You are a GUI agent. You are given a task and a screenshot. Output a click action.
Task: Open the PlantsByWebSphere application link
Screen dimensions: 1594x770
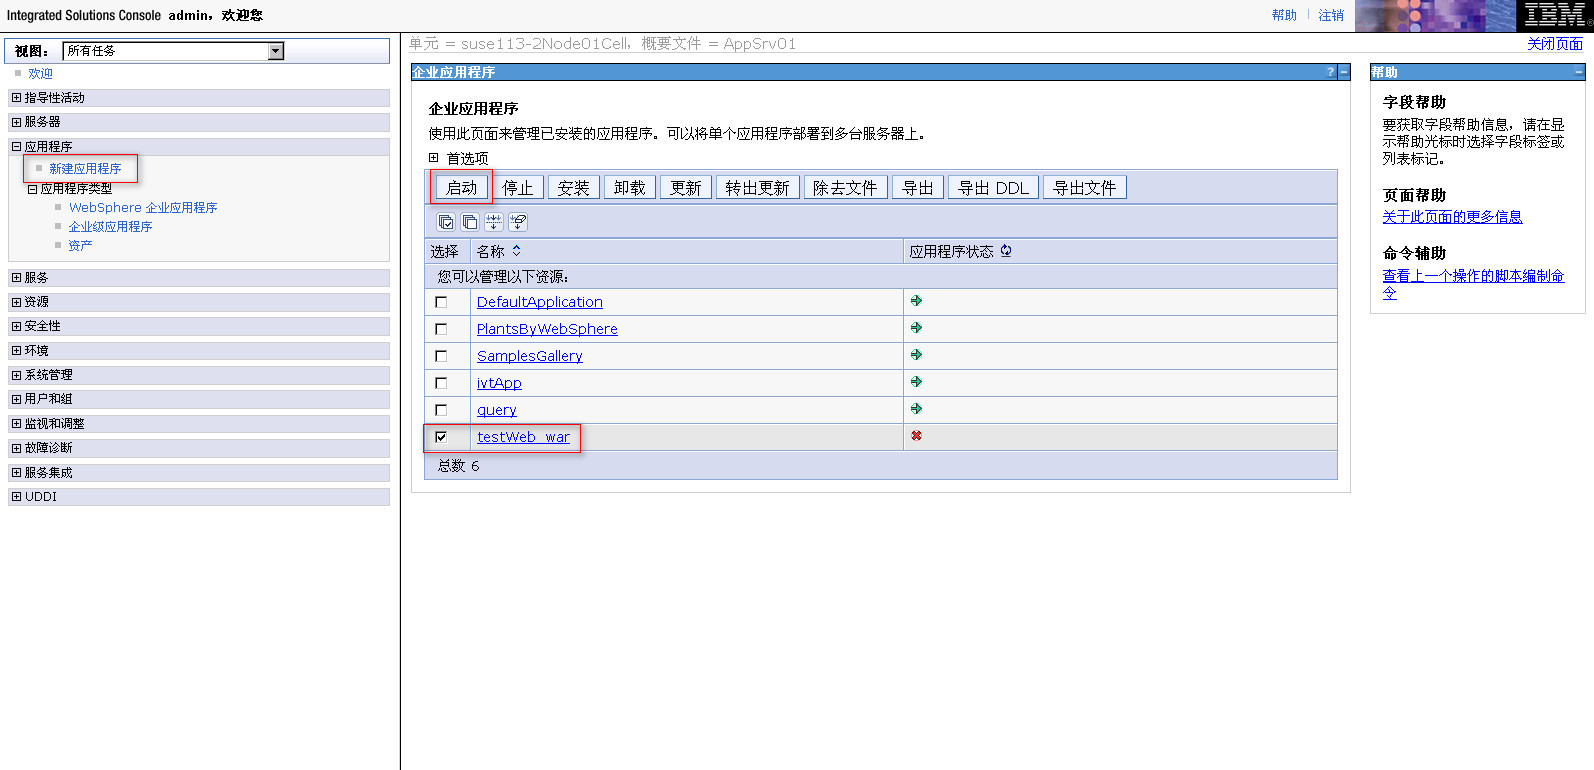coord(547,329)
